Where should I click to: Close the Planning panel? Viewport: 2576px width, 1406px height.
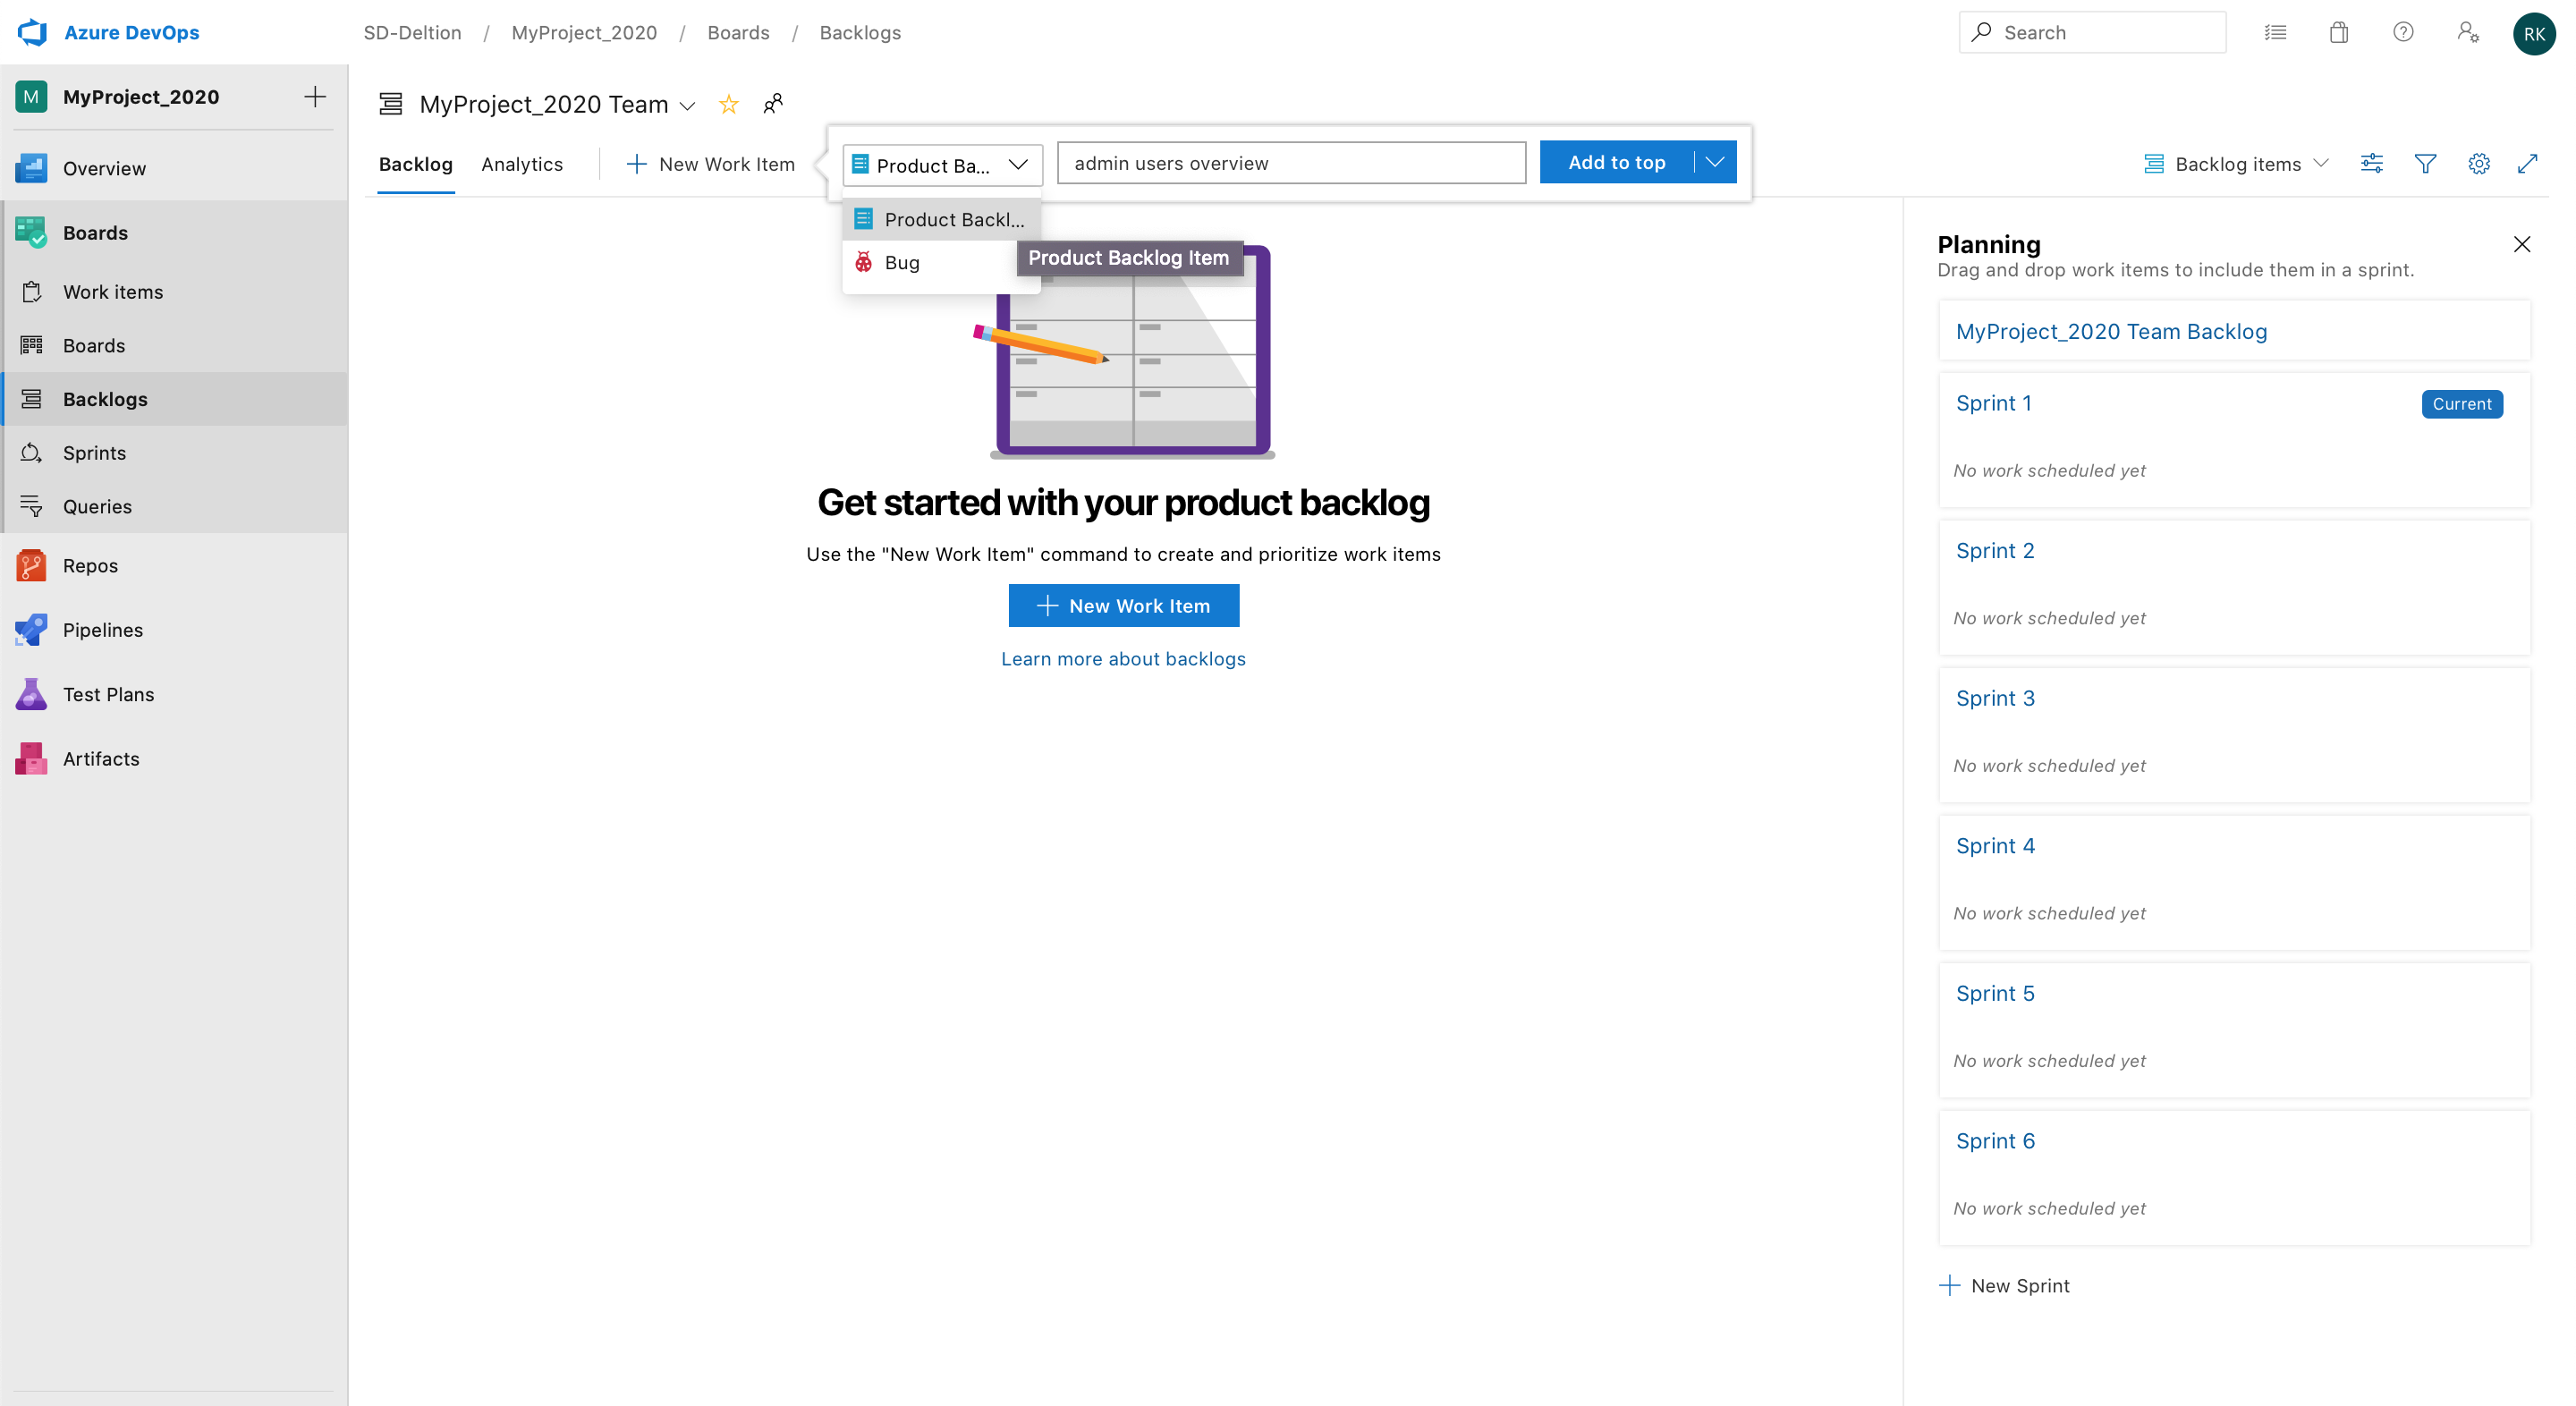pyautogui.click(x=2522, y=244)
